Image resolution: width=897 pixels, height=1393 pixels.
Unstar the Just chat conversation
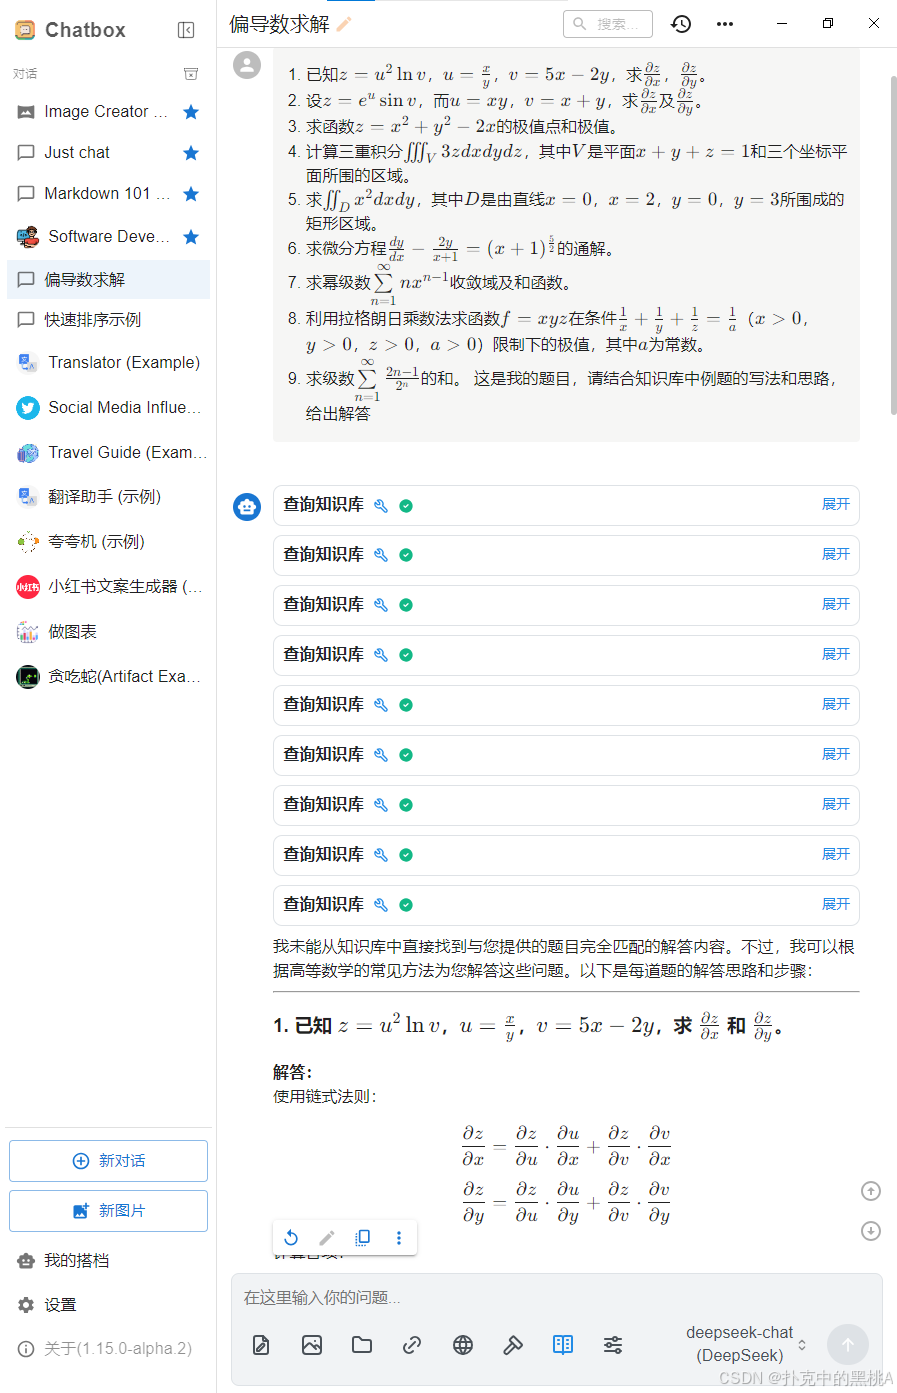[x=191, y=153]
